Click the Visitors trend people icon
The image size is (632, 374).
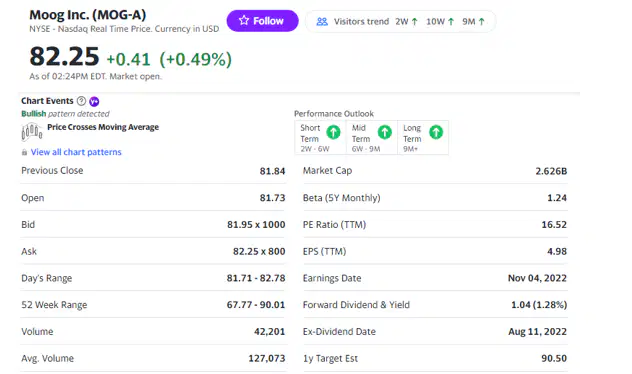pyautogui.click(x=322, y=21)
